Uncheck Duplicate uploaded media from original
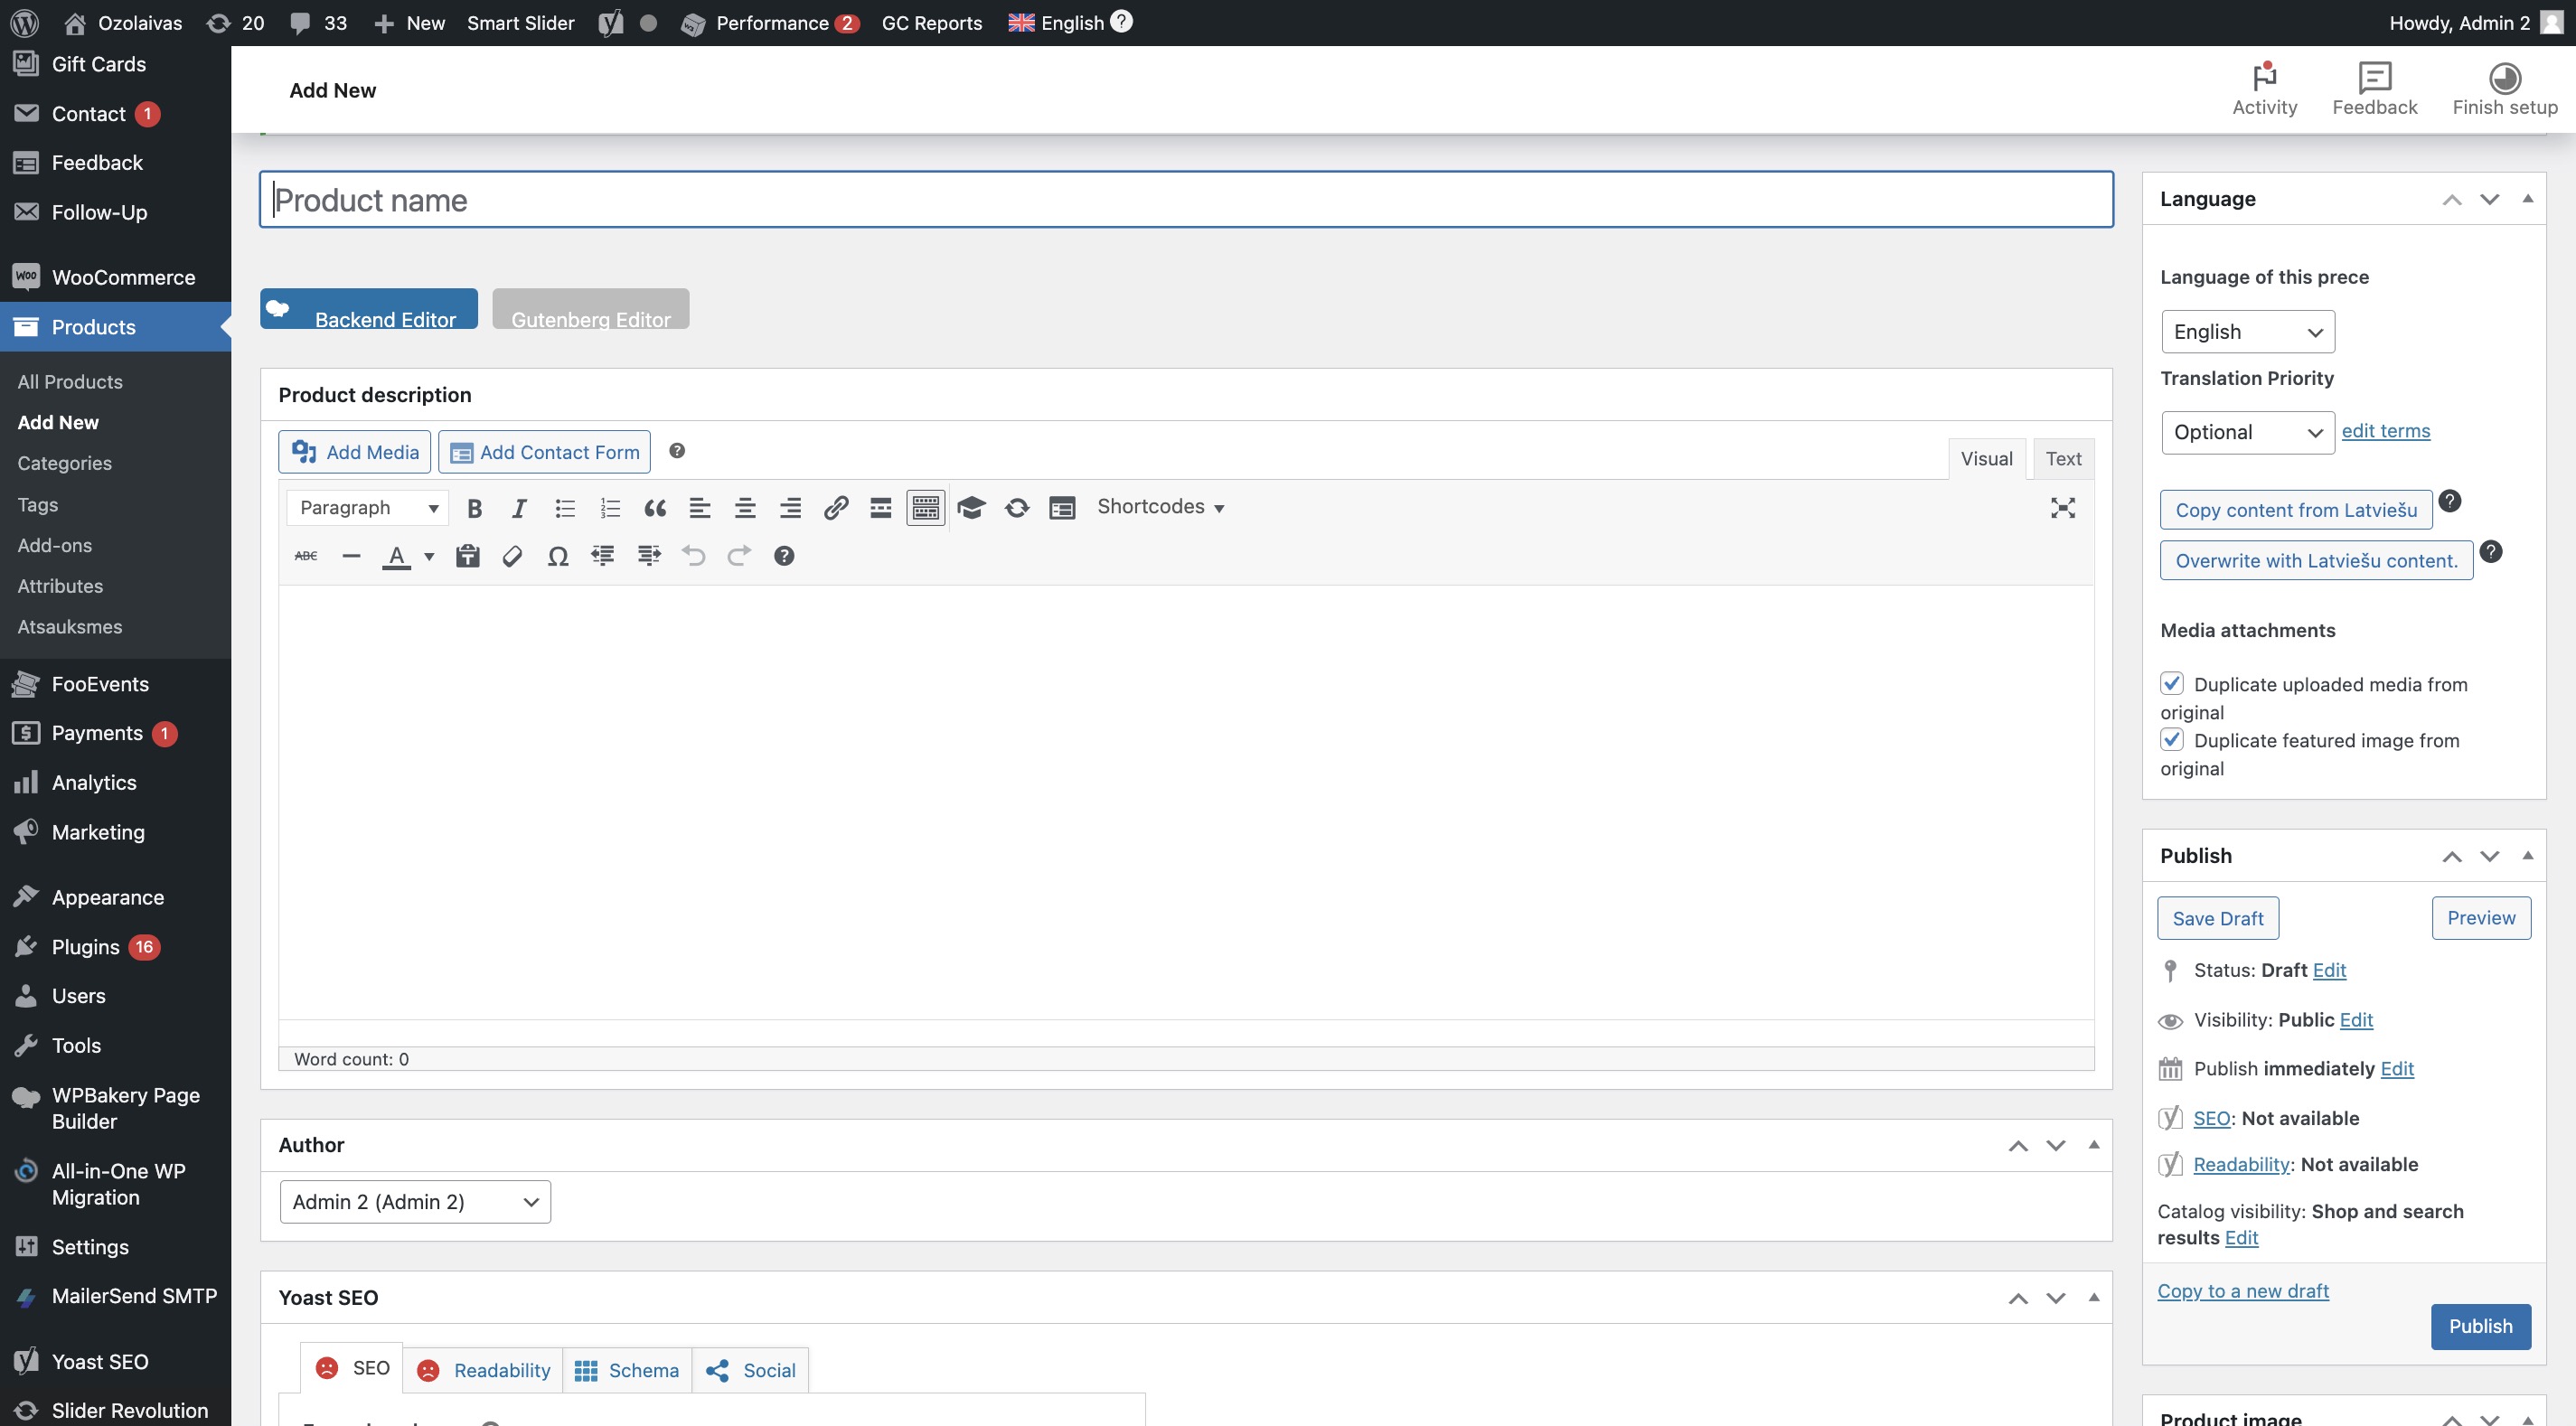This screenshot has height=1426, width=2576. coord(2171,684)
